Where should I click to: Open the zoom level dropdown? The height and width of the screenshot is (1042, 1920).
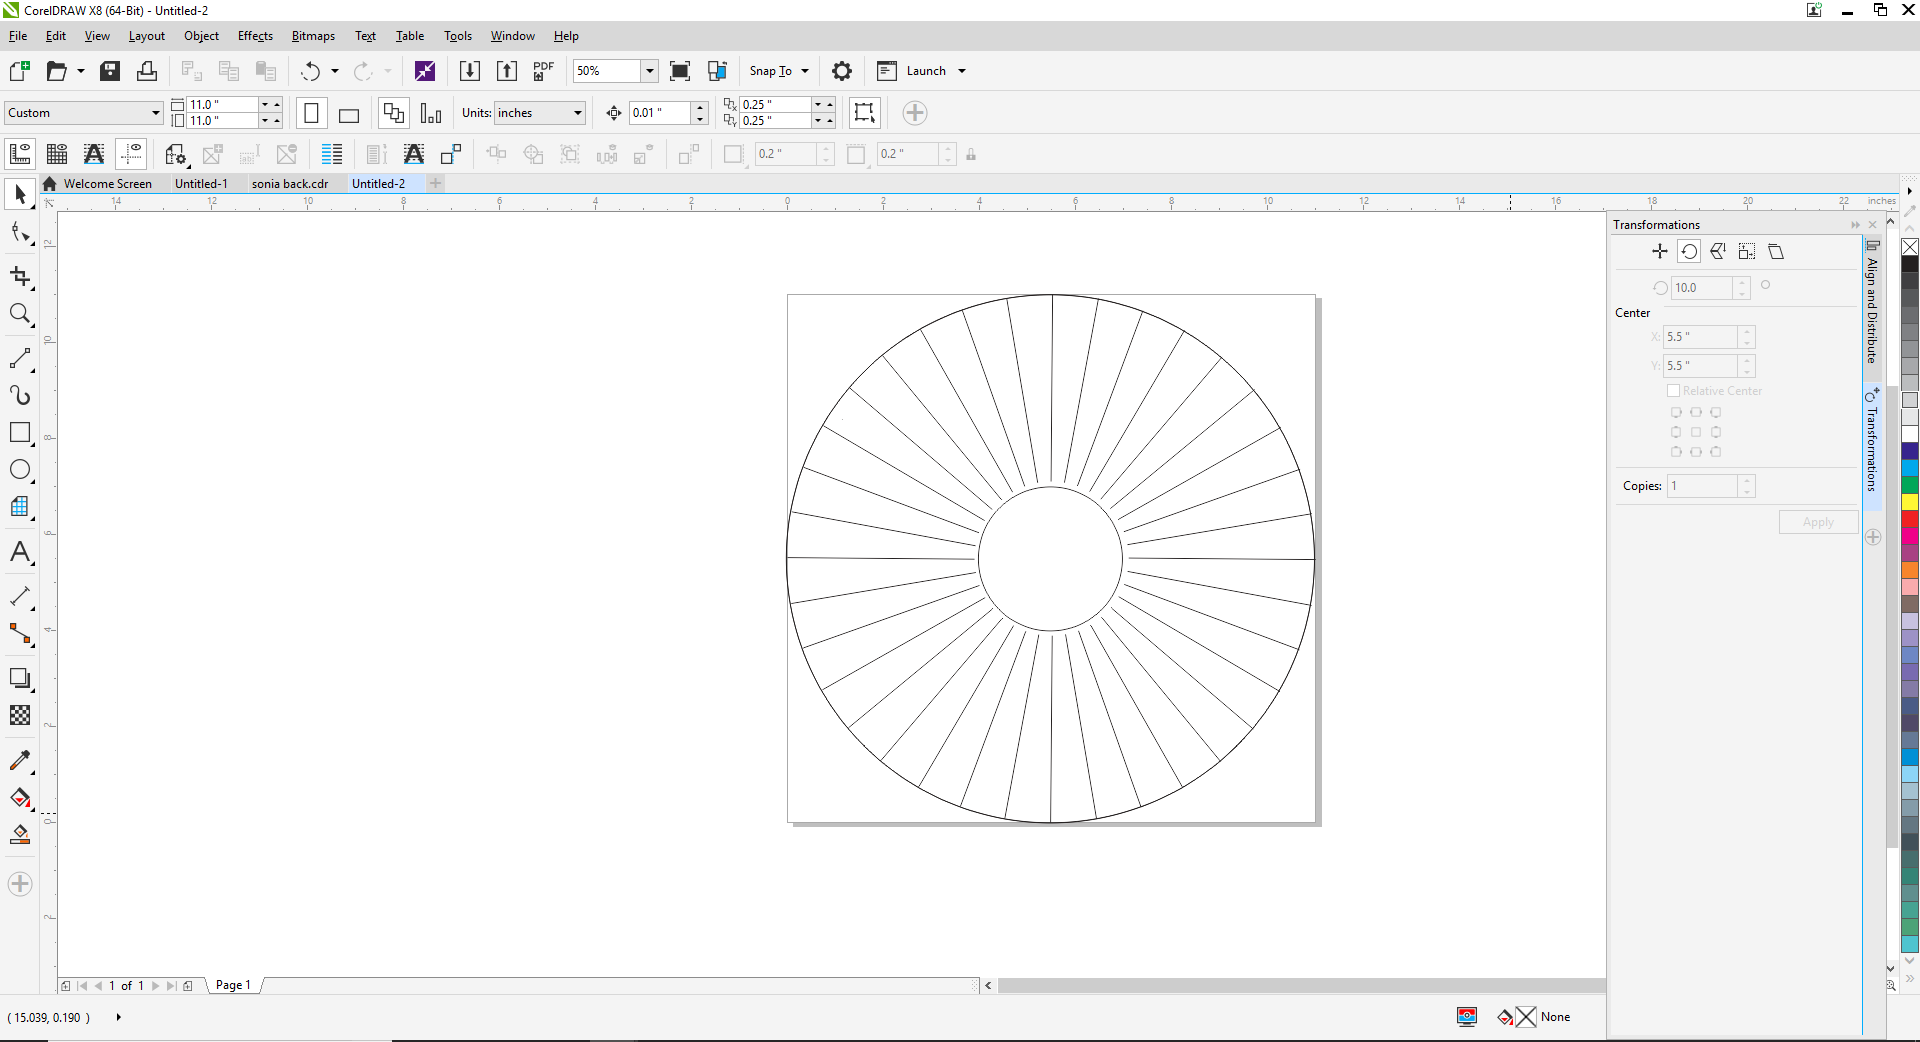click(x=649, y=71)
